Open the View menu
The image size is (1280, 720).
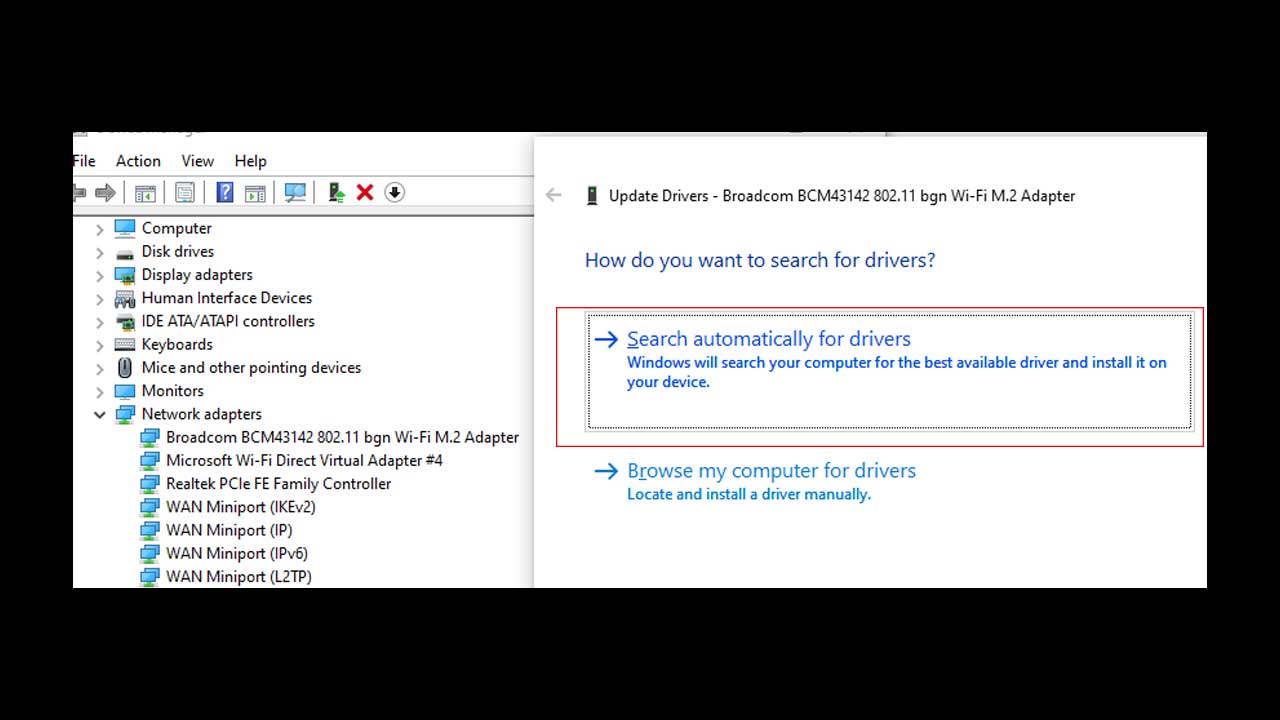coord(197,161)
